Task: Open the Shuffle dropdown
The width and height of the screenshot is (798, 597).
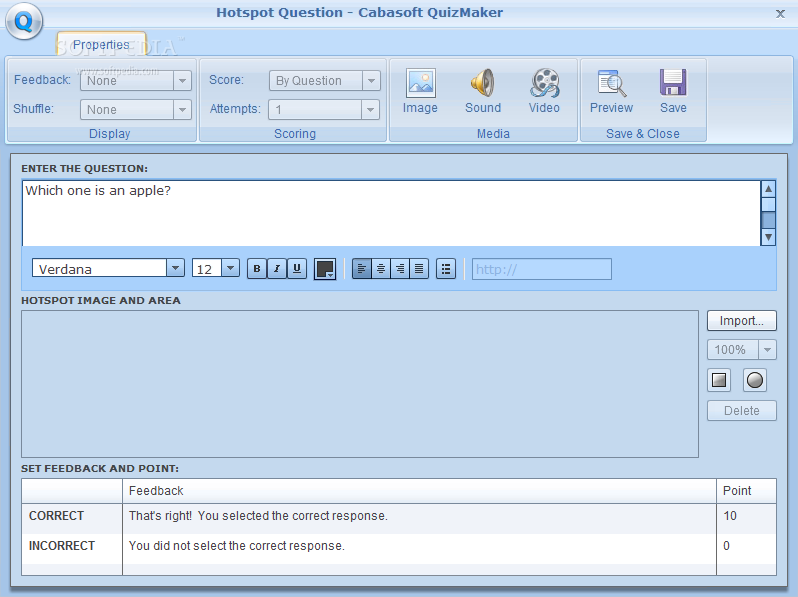Action: tap(135, 109)
